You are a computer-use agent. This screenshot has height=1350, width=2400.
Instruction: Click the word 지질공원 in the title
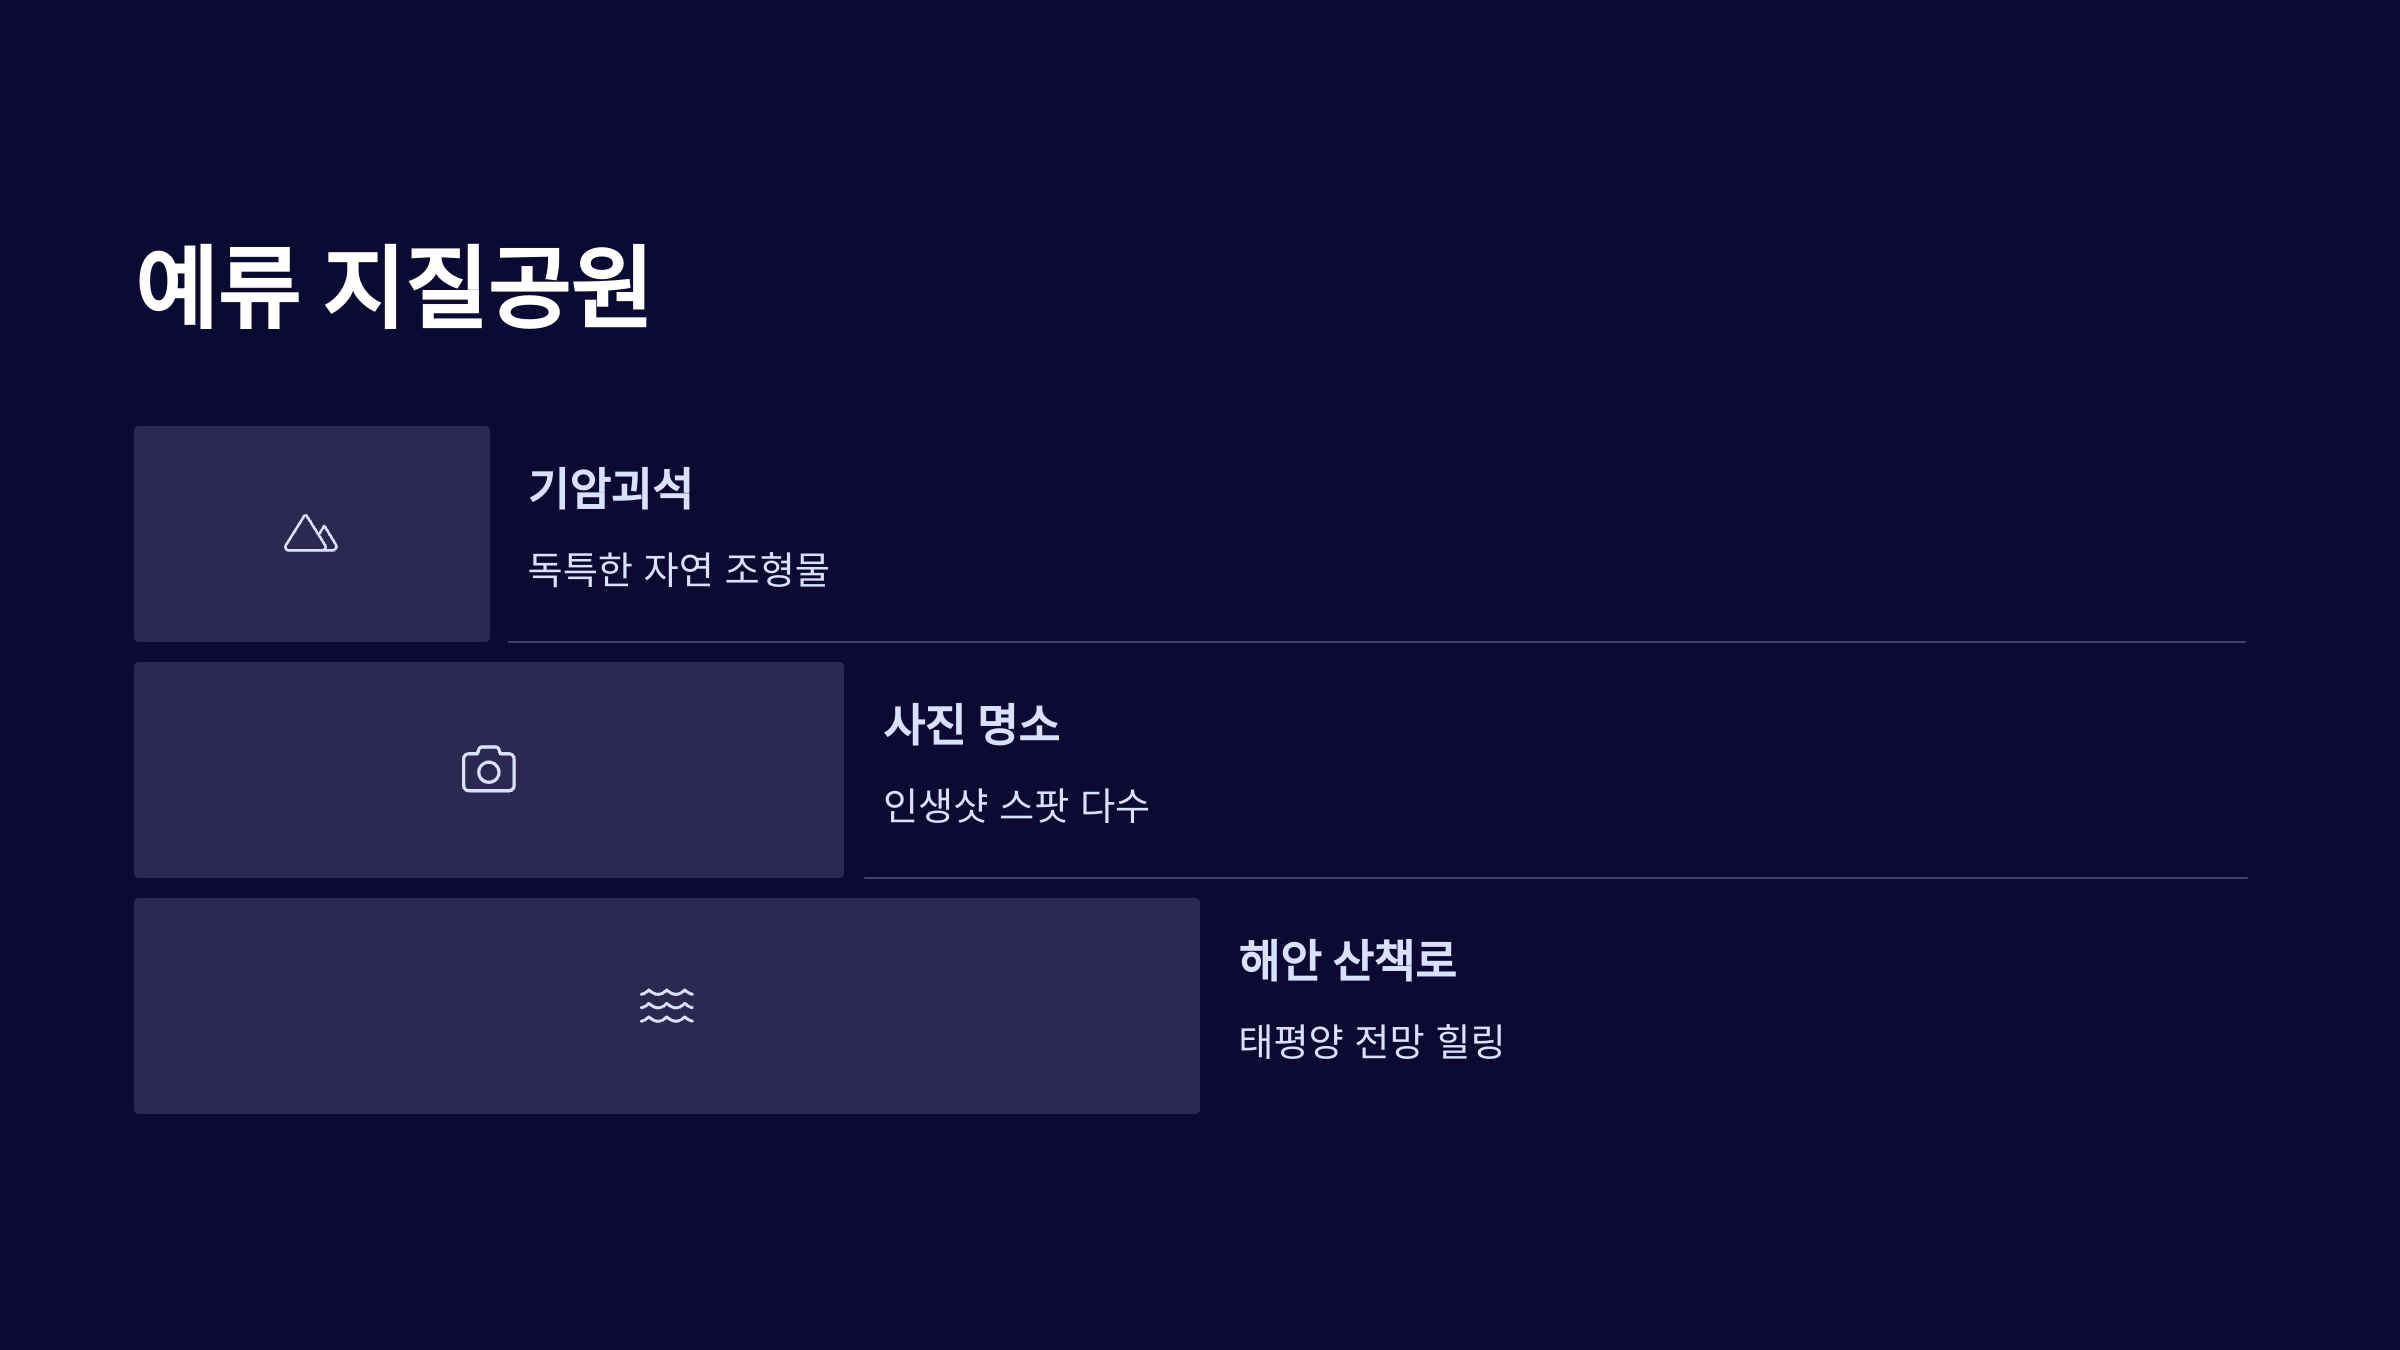point(487,287)
